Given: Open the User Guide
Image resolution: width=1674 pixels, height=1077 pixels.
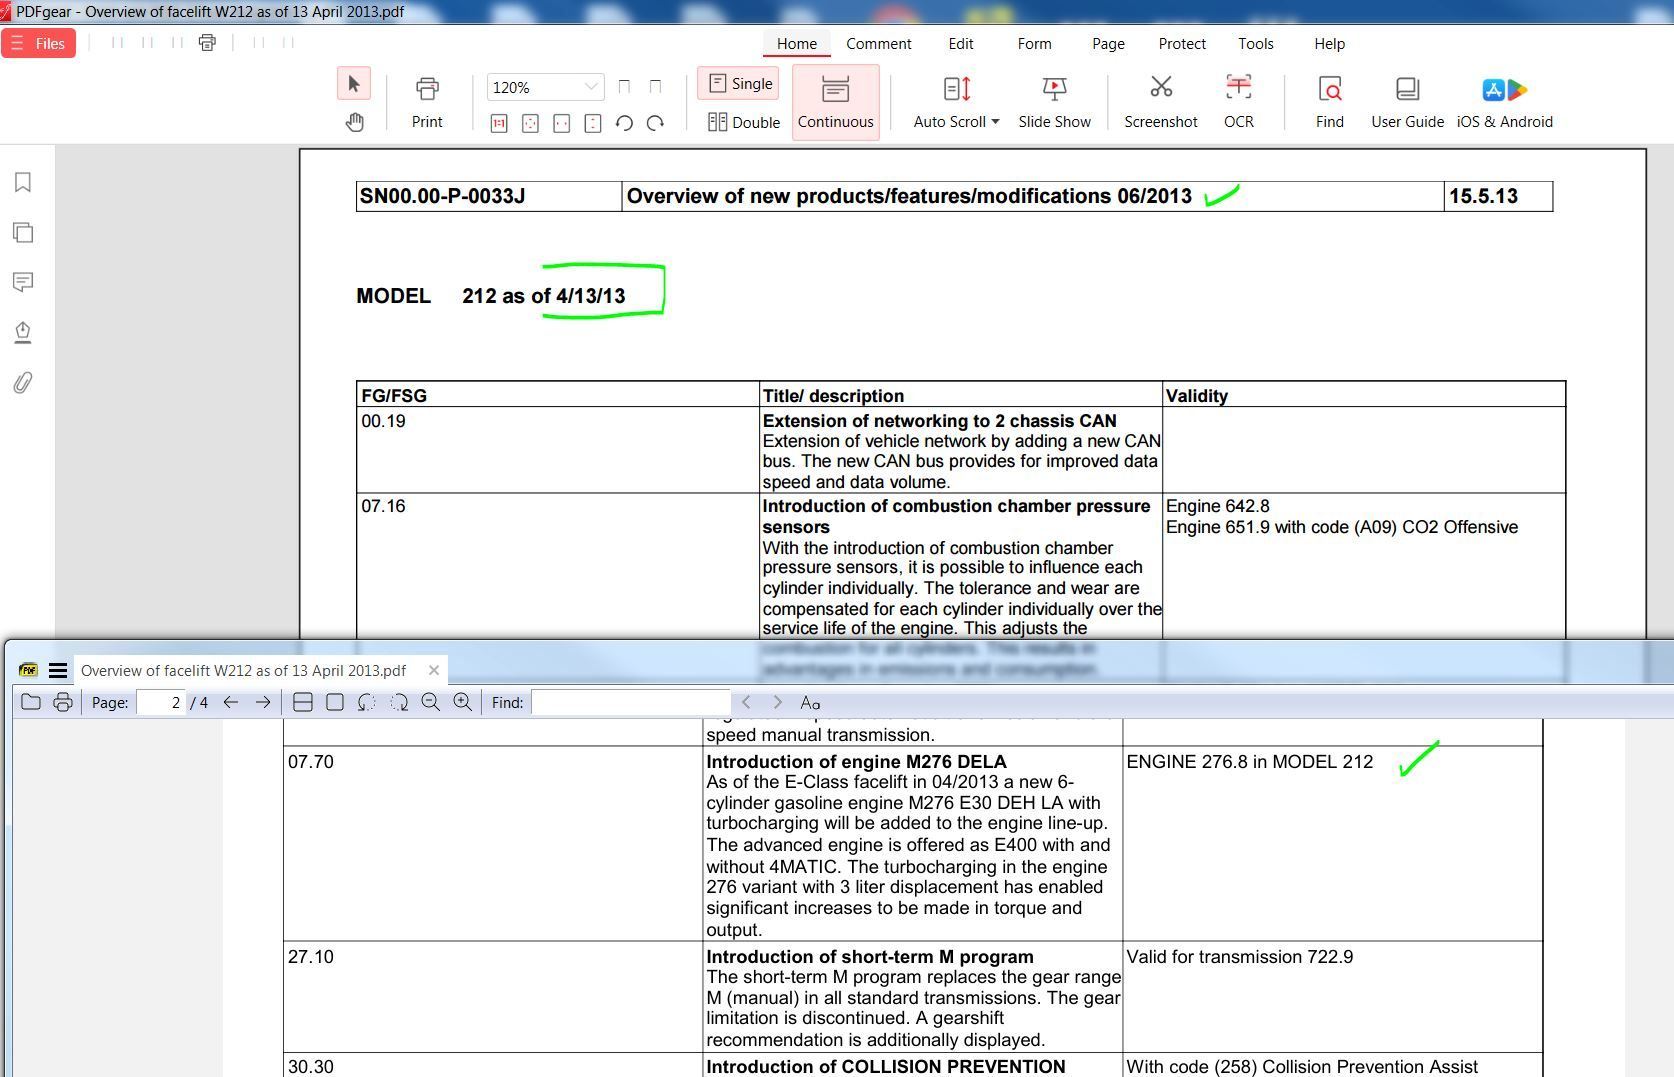Looking at the screenshot, I should click(x=1407, y=101).
